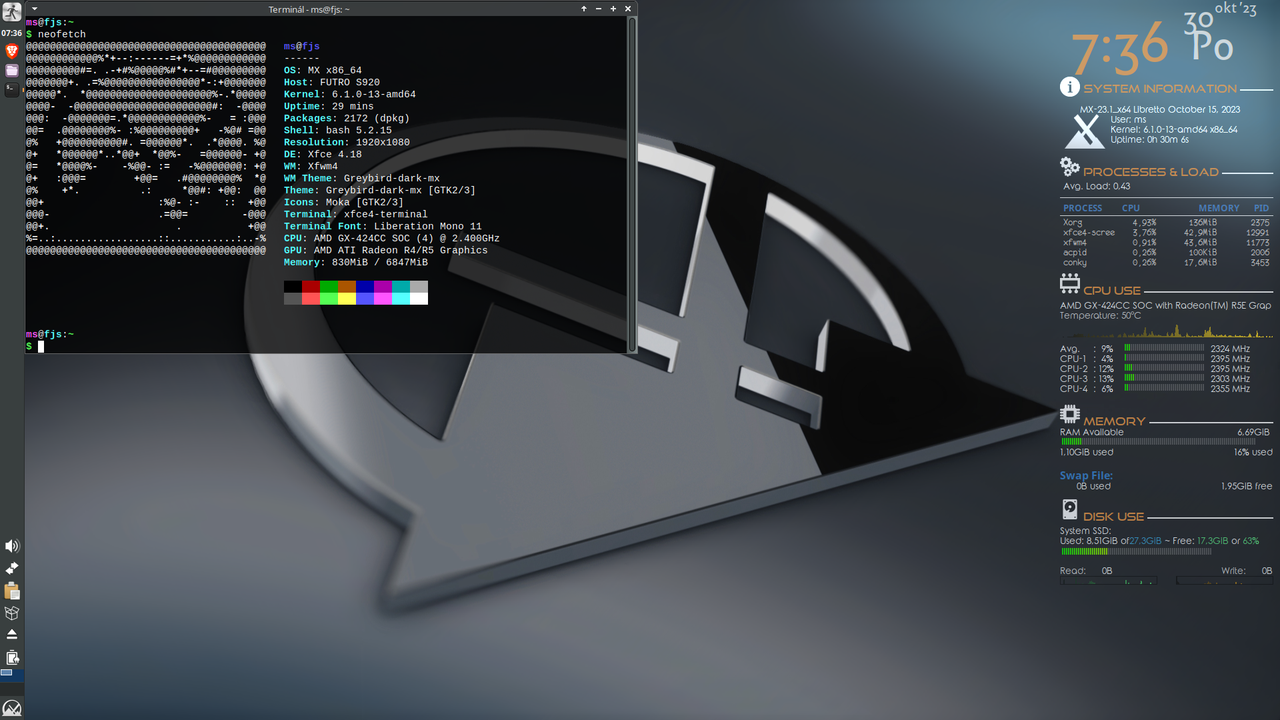This screenshot has height=720, width=1280.
Task: Click the 'Terminal Font: Liberation Mono 11' line
Action: pyautogui.click(x=383, y=226)
